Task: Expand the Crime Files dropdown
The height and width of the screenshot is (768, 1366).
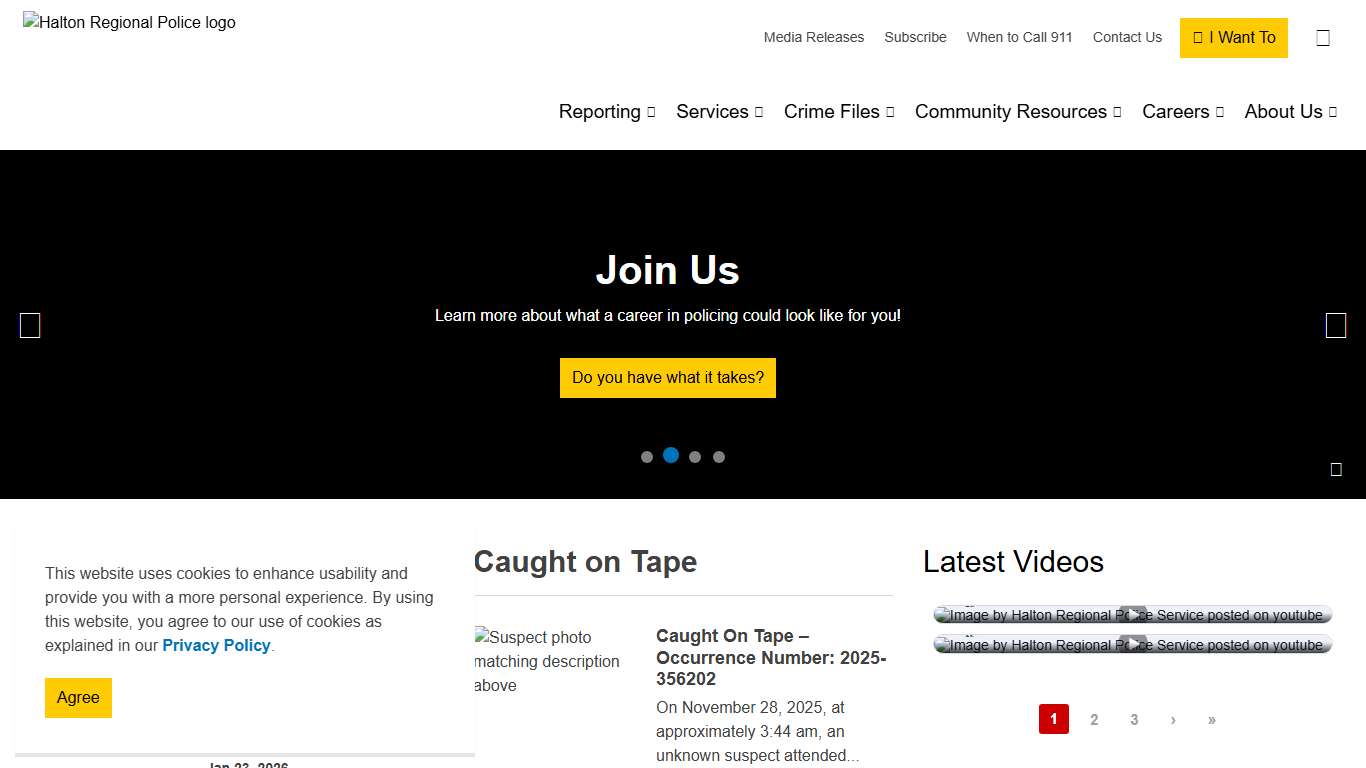Action: [x=838, y=112]
